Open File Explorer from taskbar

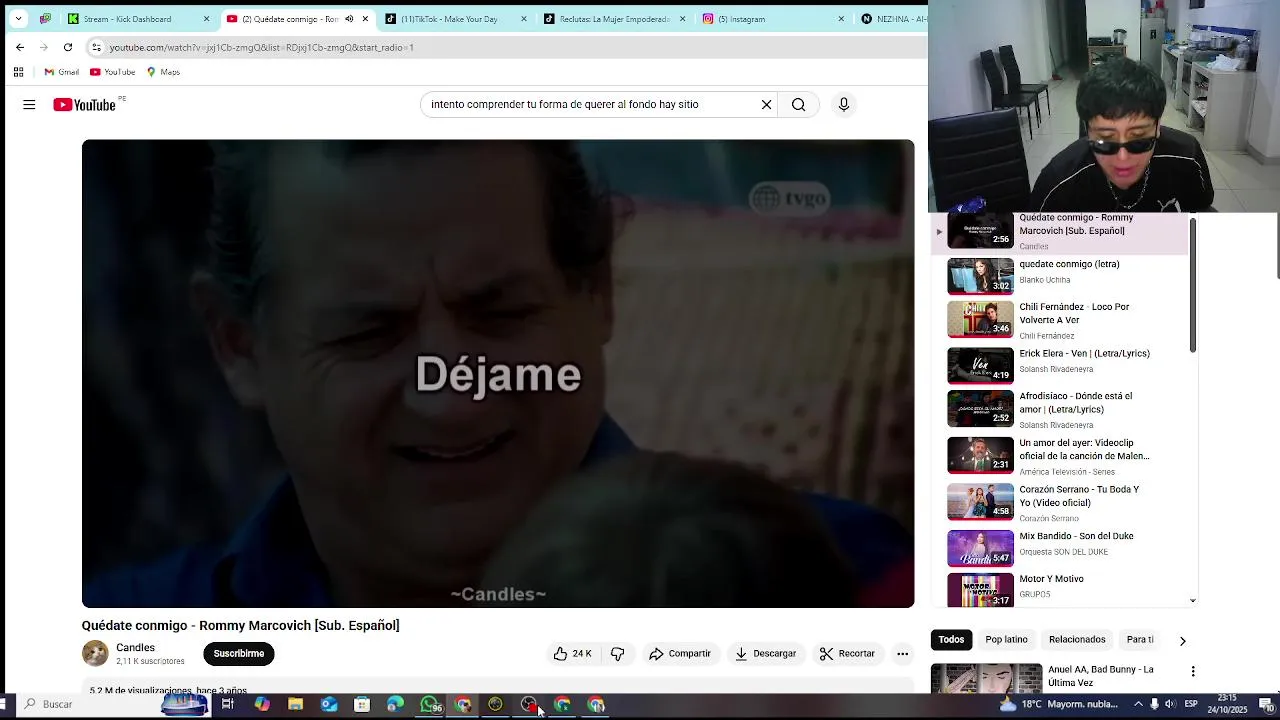click(x=295, y=704)
